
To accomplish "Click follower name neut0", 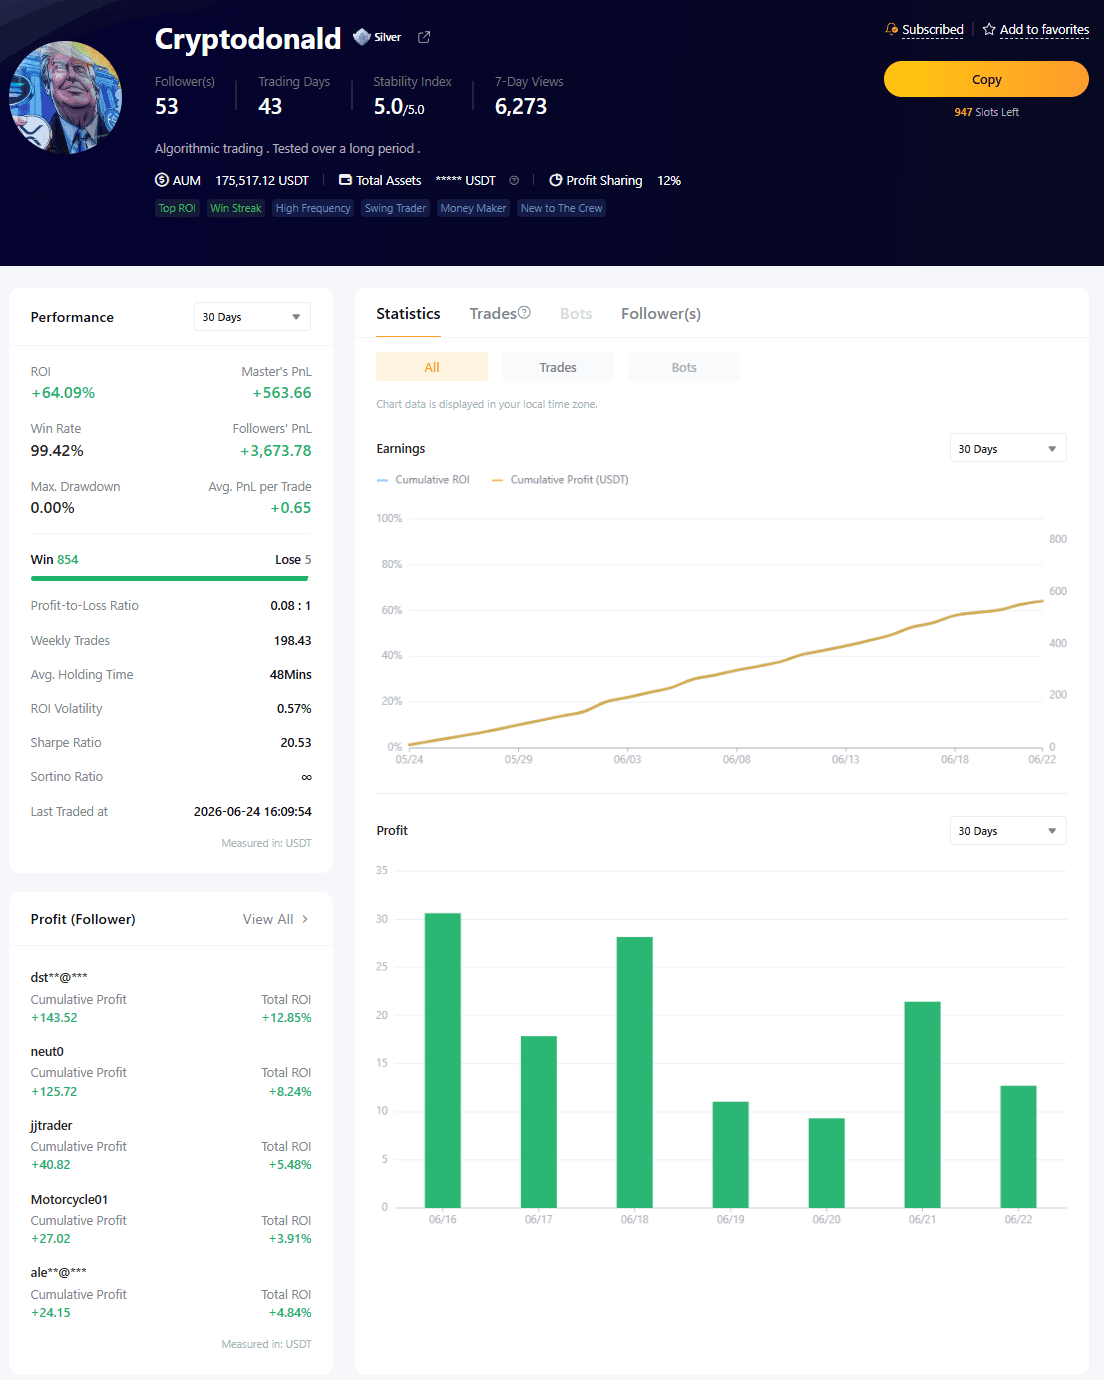I will coord(47,1051).
